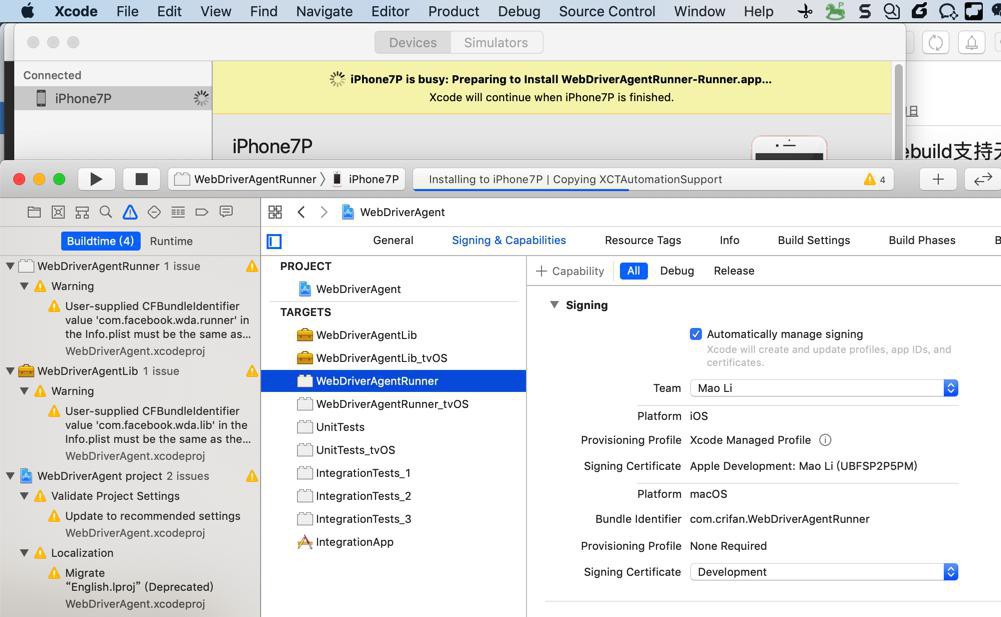The image size is (1001, 617).
Task: Go forward in the editor history
Action: [324, 212]
